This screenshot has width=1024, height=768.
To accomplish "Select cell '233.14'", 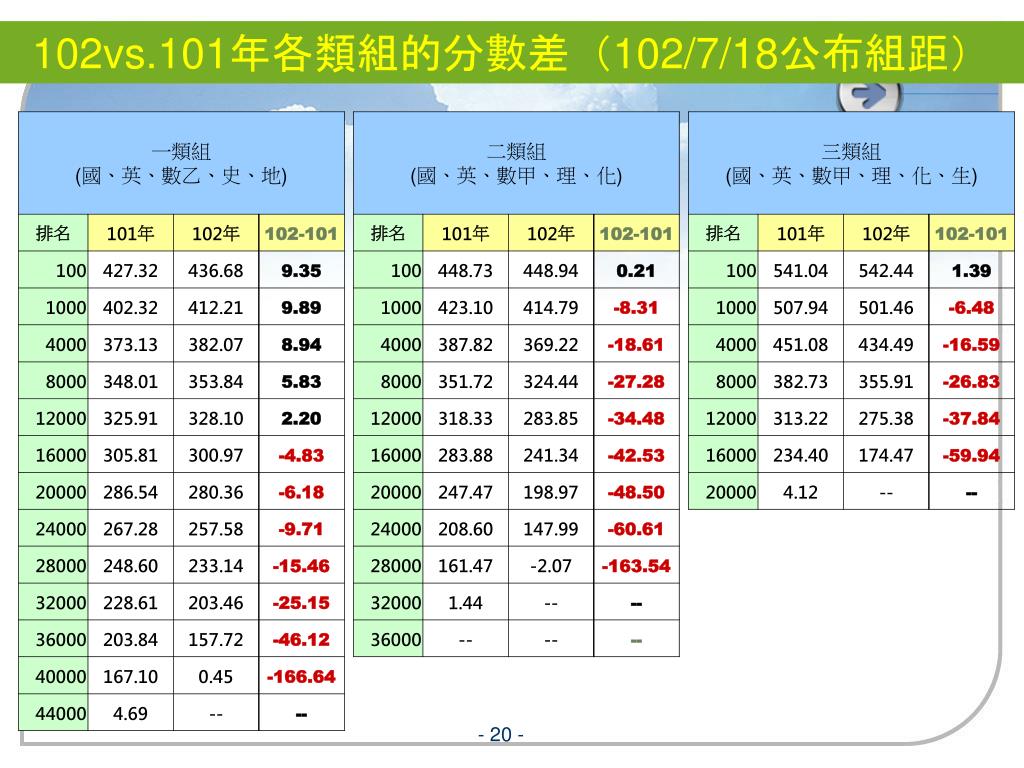I will point(216,566).
